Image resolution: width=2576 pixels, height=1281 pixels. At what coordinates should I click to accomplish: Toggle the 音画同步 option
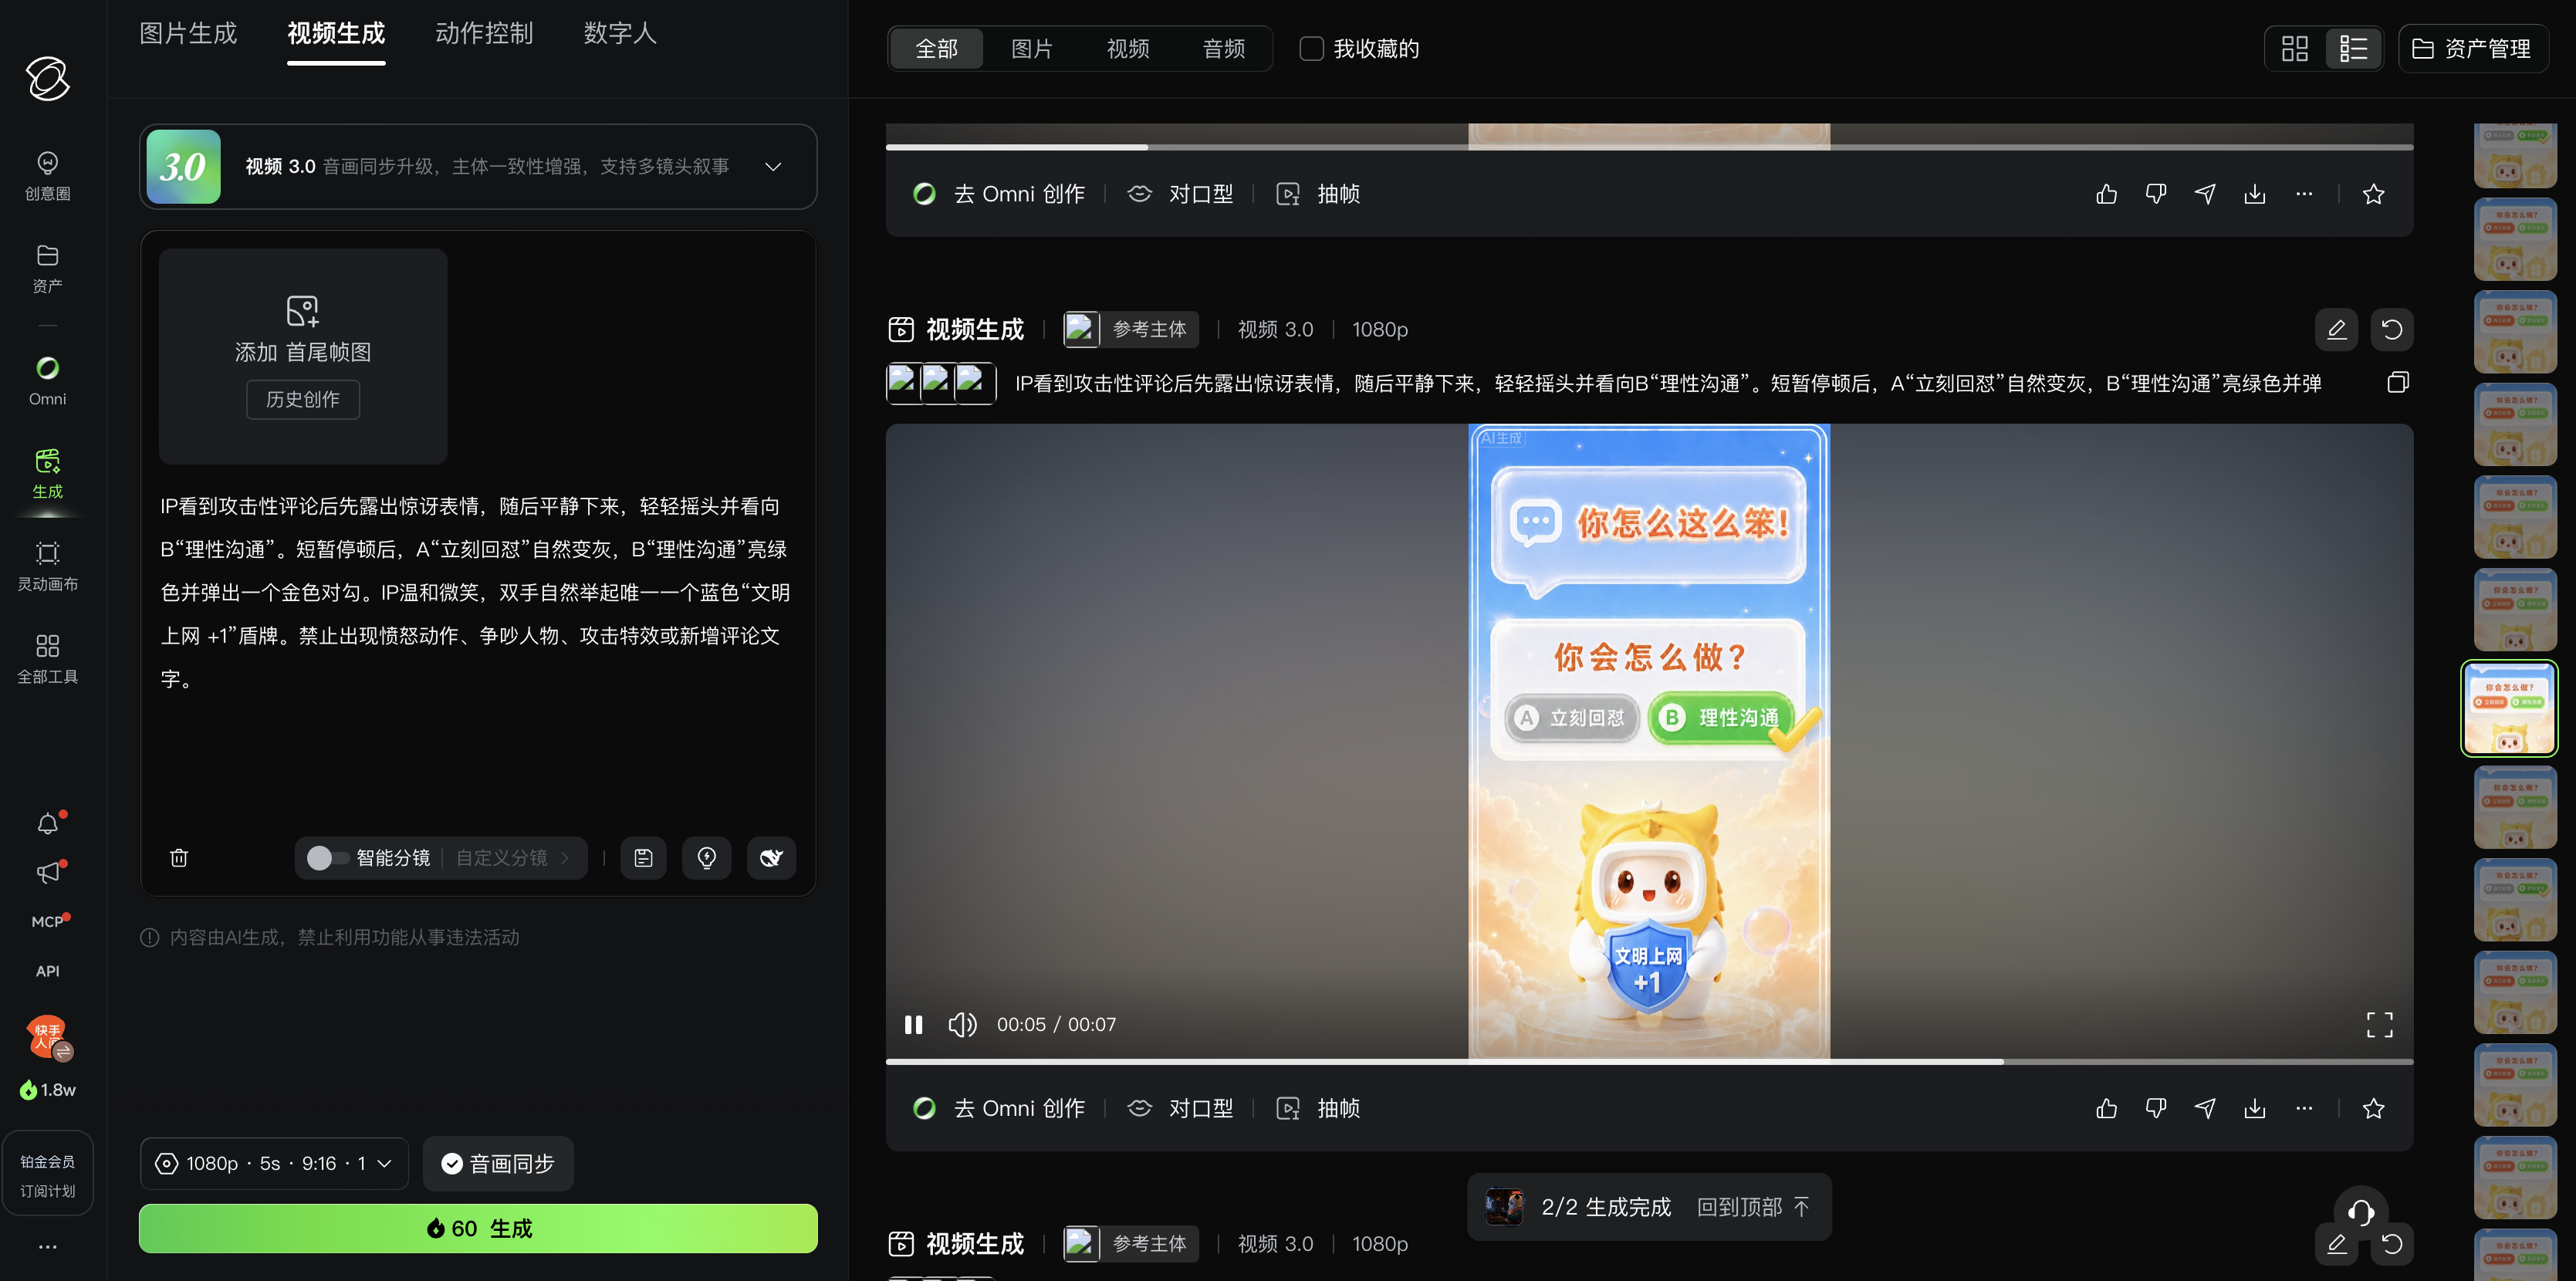[498, 1164]
